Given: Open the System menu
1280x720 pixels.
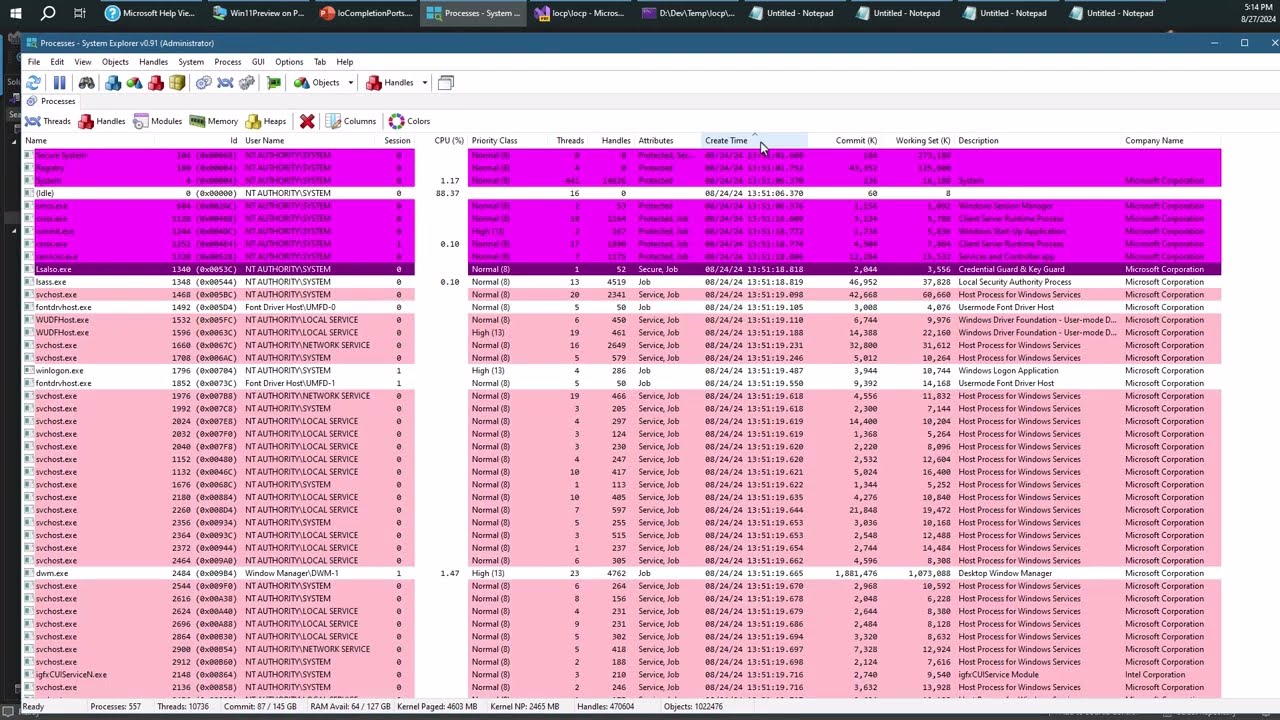Looking at the screenshot, I should [191, 62].
